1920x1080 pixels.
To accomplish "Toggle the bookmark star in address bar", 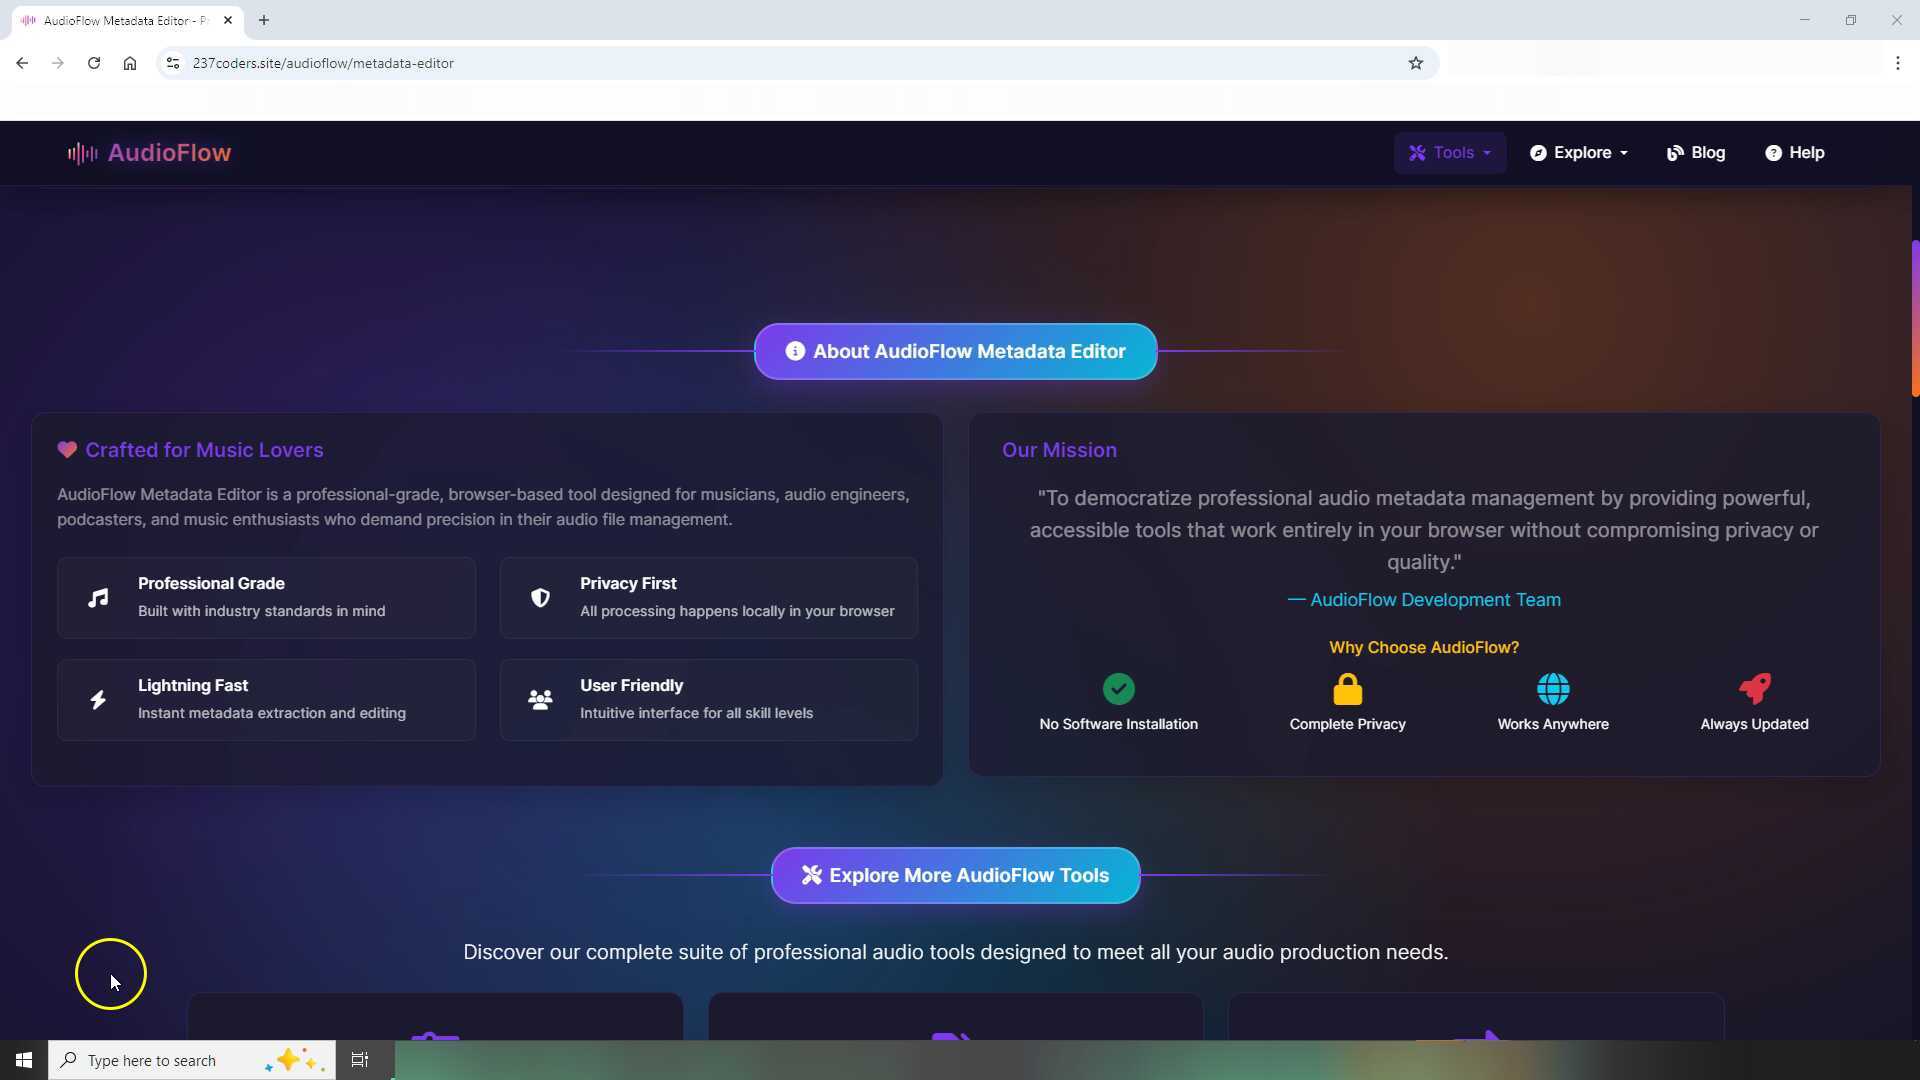I will 1416,62.
